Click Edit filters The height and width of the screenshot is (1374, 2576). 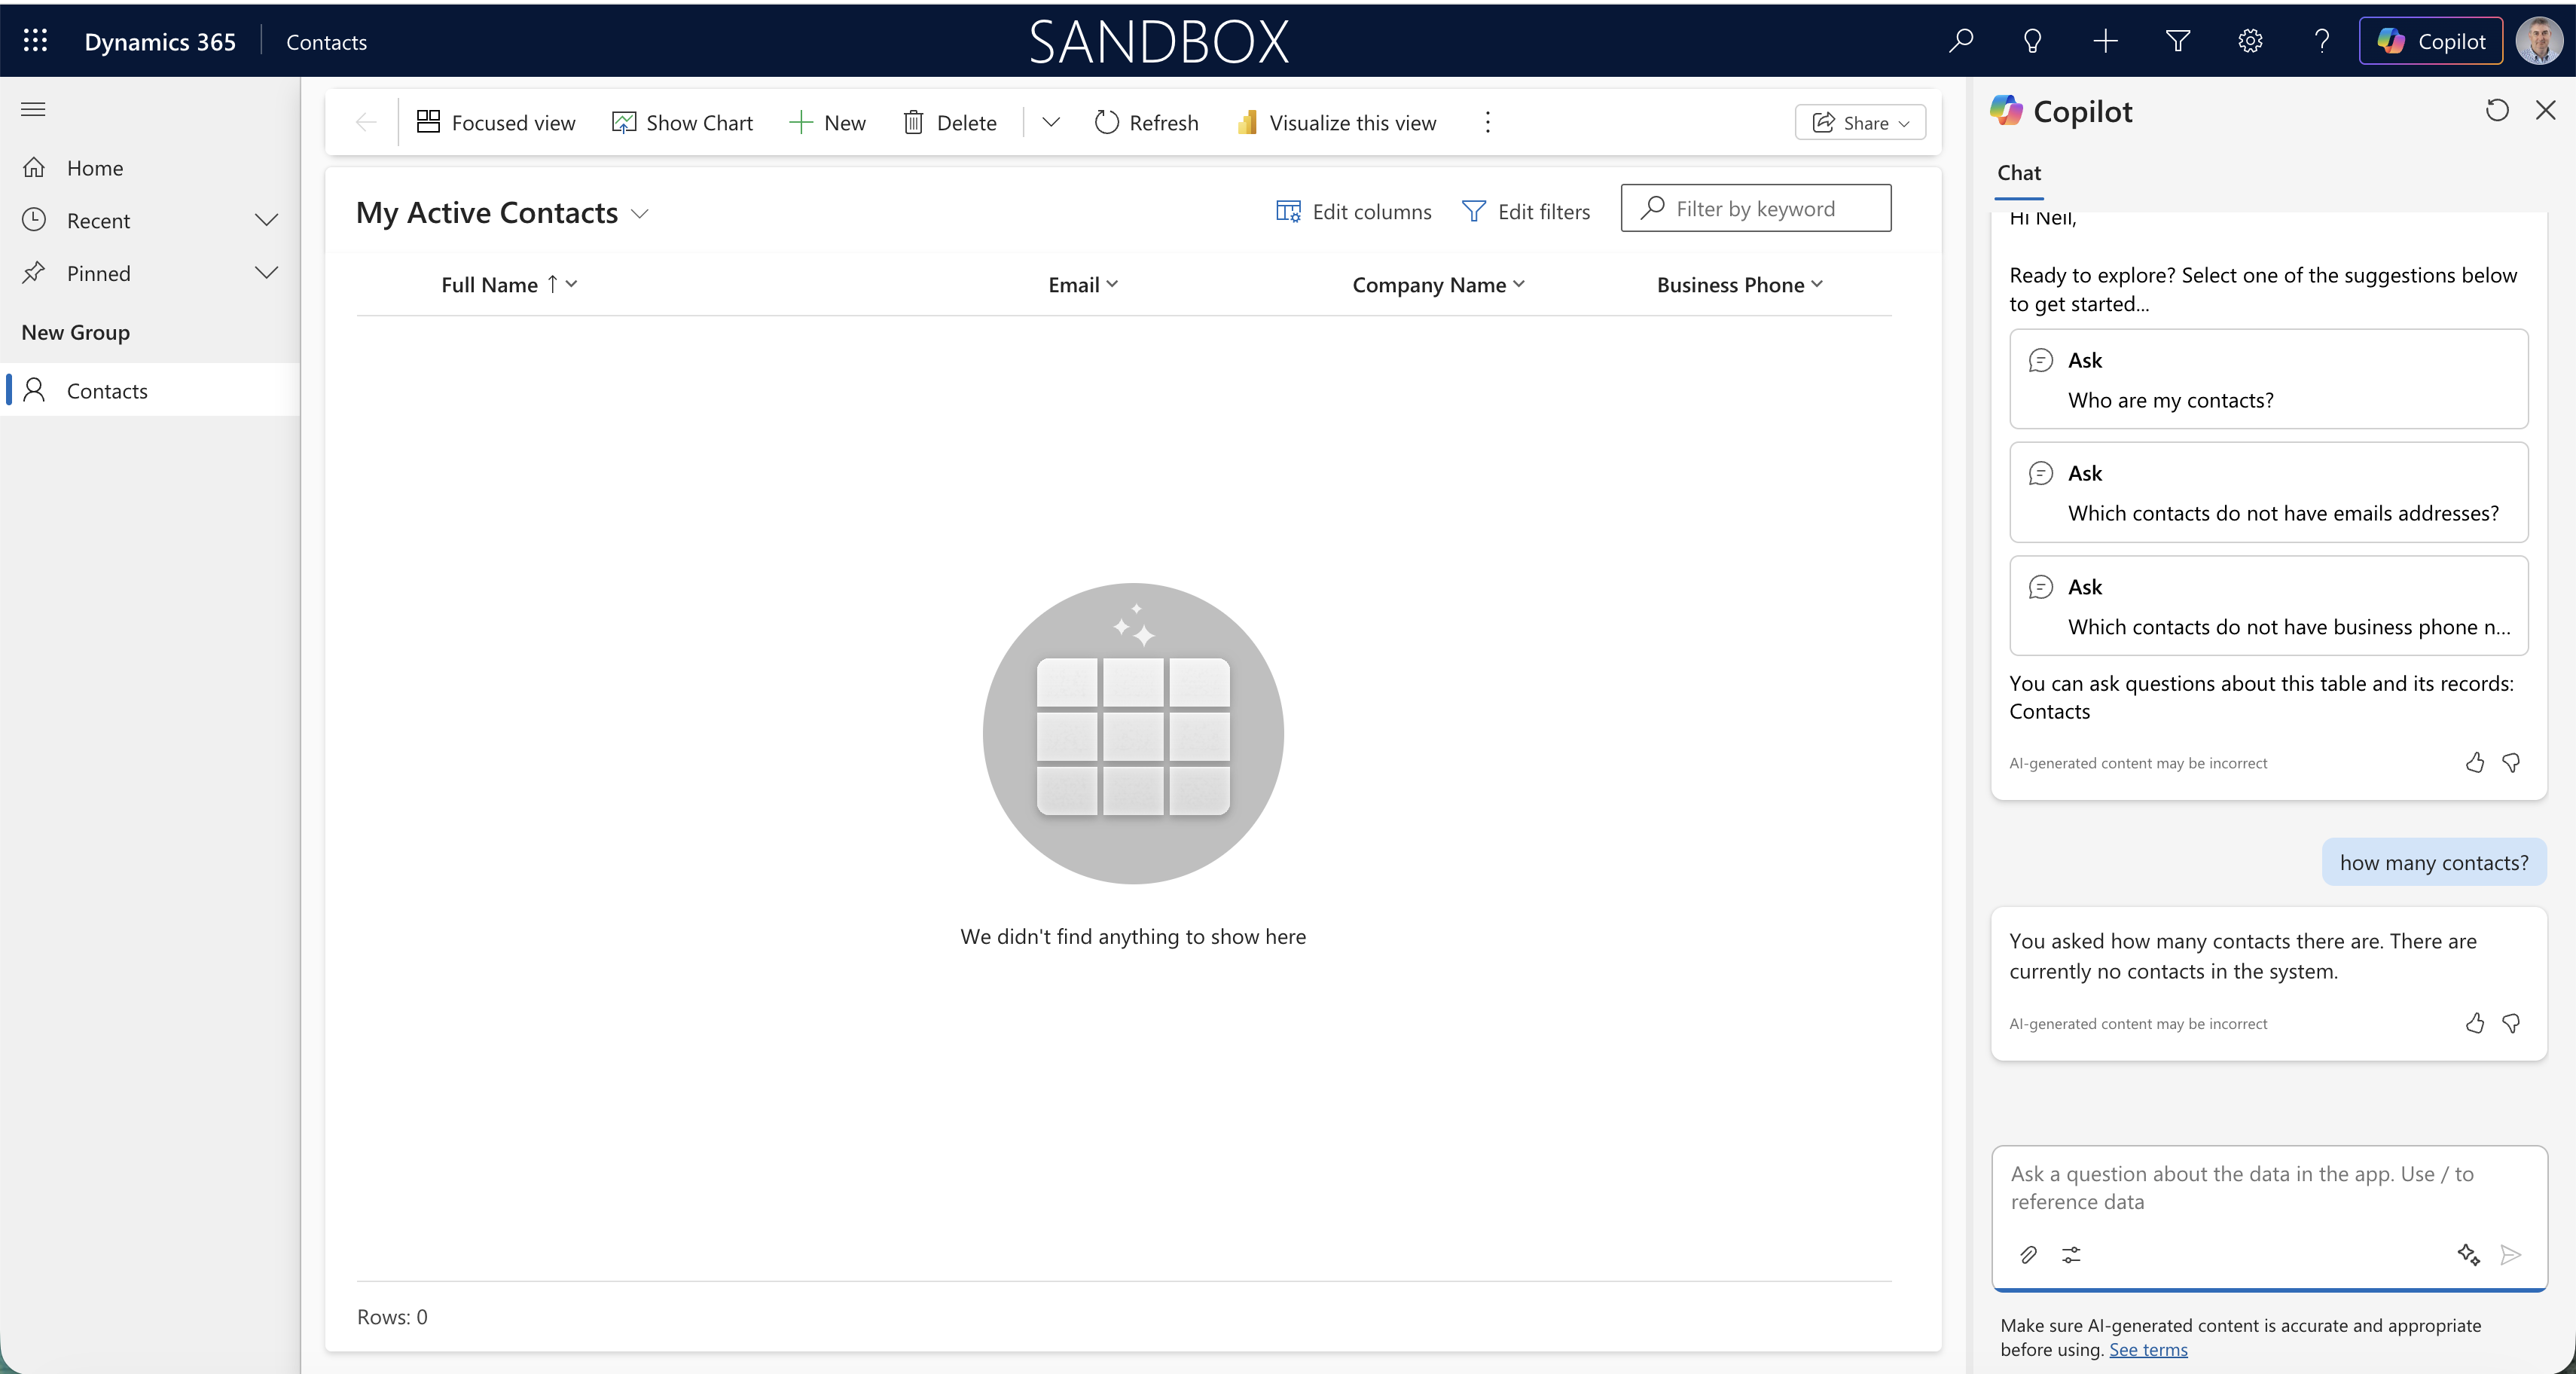point(1526,212)
